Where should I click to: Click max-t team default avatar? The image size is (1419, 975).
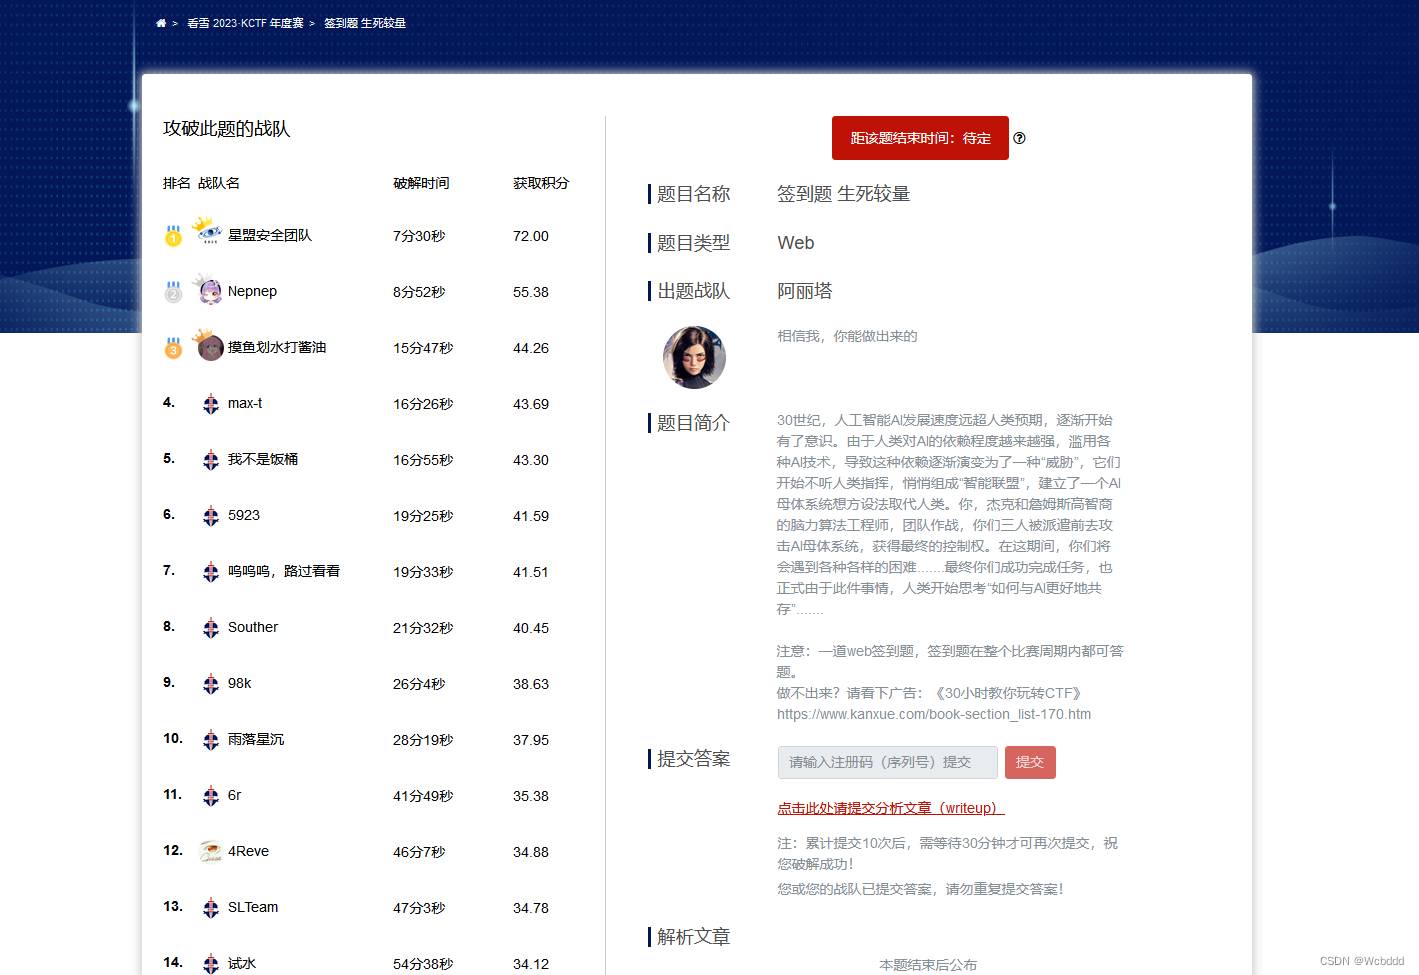click(210, 404)
